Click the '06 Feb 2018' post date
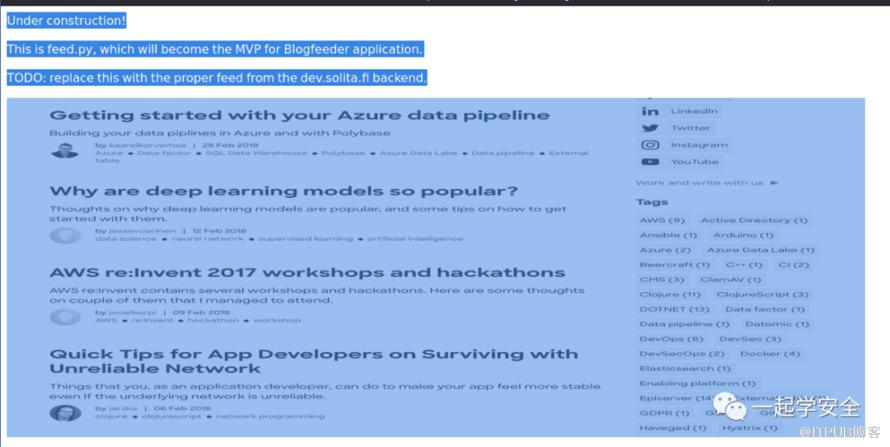The width and height of the screenshot is (890, 447). [182, 408]
